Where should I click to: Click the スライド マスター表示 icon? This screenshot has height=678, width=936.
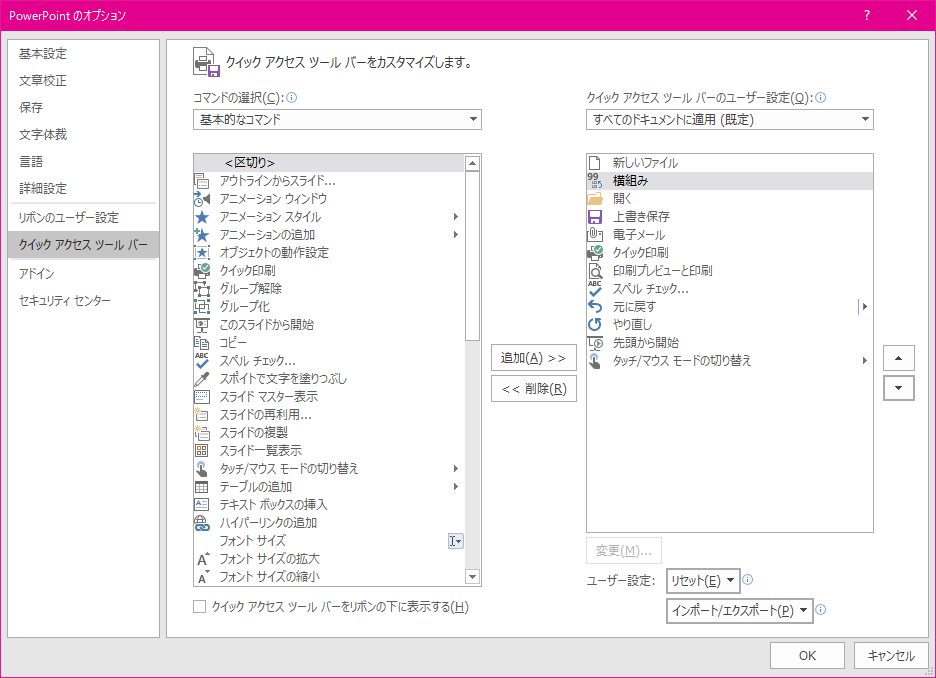202,396
